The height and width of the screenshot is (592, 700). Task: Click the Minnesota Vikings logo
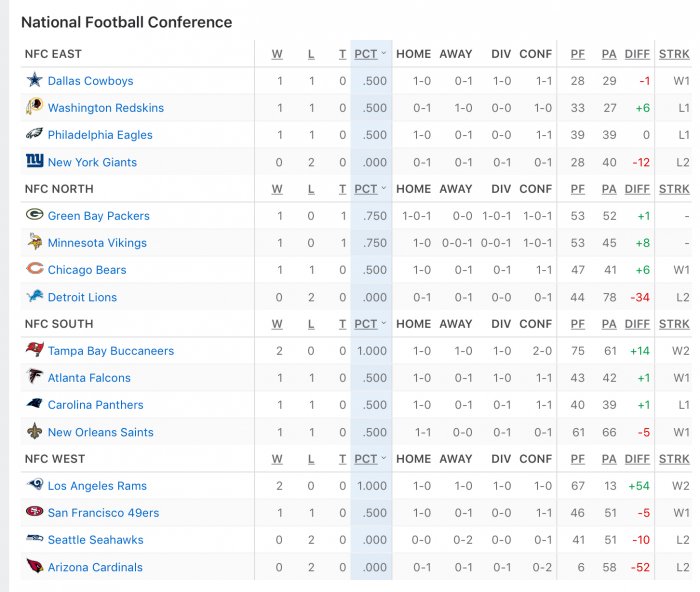point(34,242)
